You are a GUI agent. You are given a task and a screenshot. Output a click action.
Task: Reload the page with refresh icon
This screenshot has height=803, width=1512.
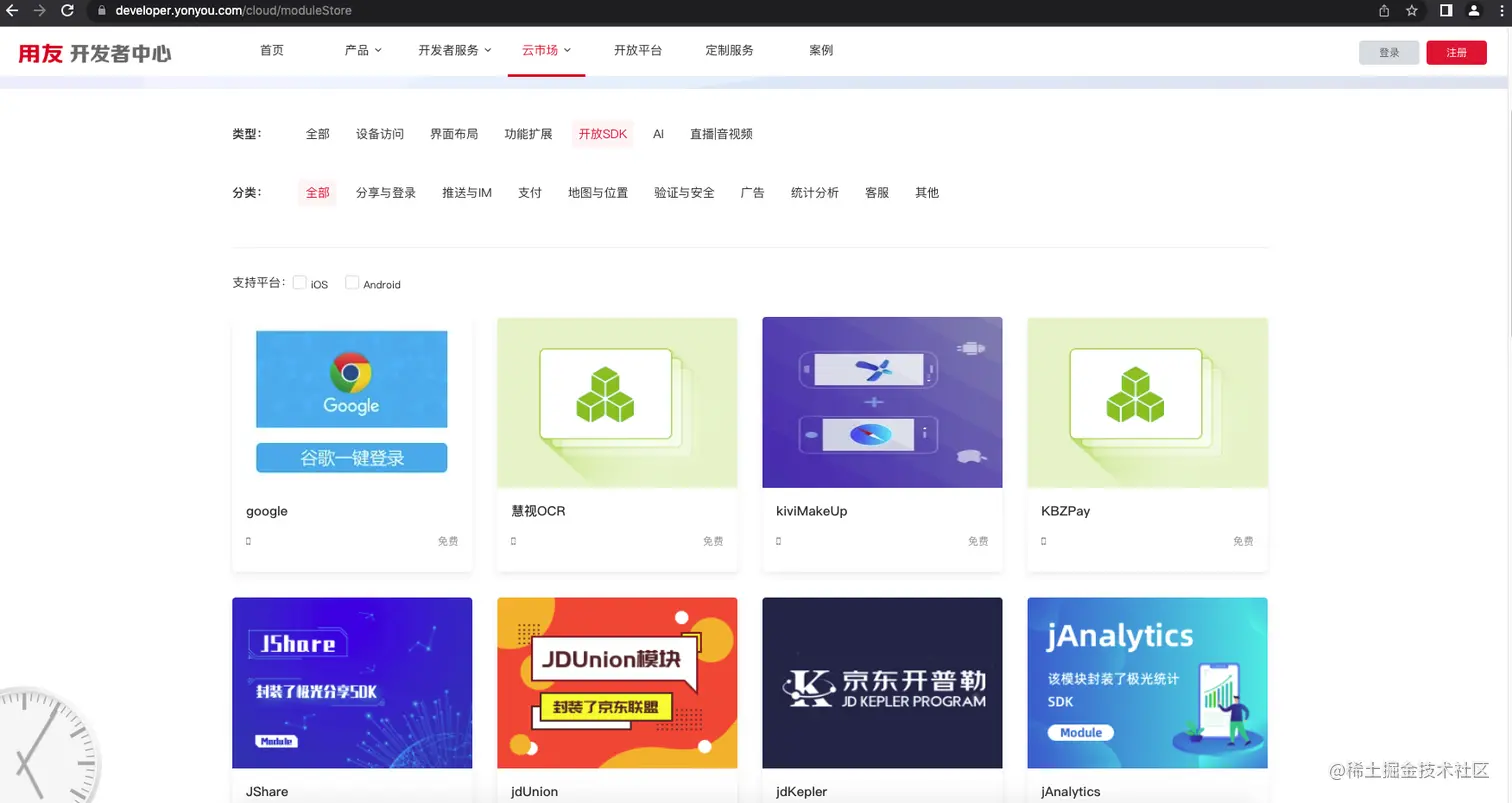[67, 10]
